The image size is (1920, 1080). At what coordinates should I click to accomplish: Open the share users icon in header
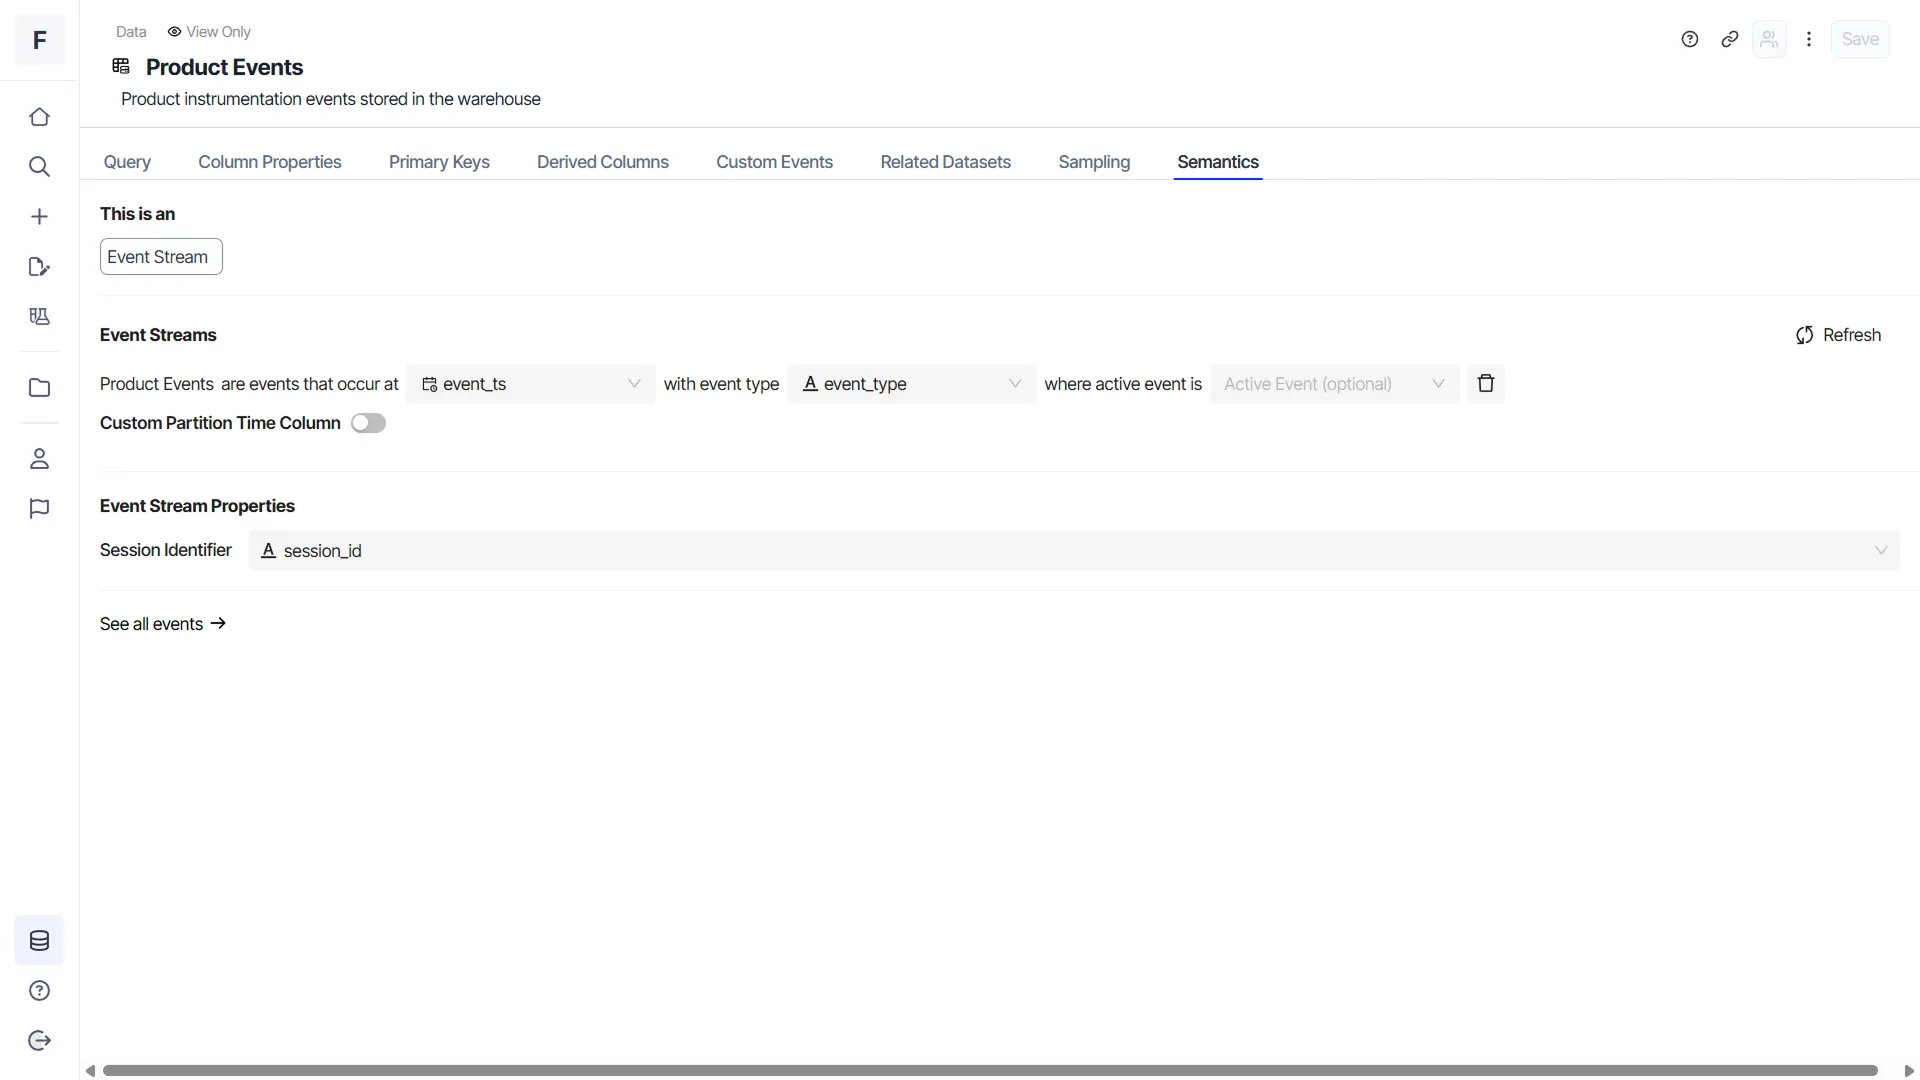pyautogui.click(x=1770, y=39)
